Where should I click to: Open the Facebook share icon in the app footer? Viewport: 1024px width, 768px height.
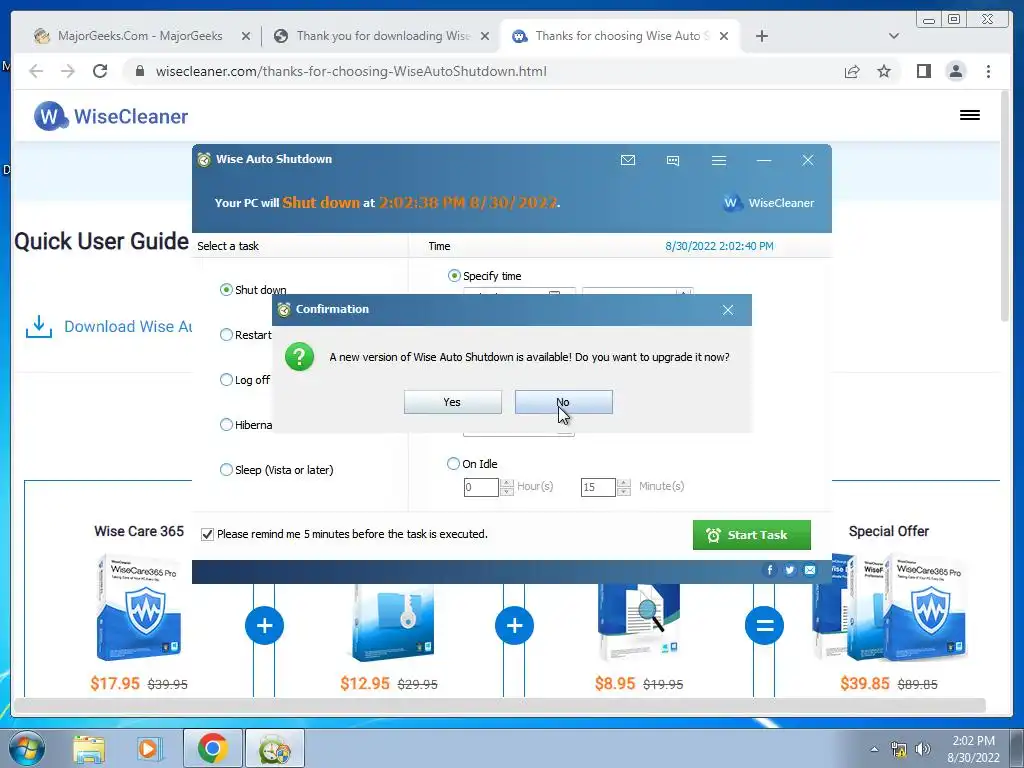(770, 570)
